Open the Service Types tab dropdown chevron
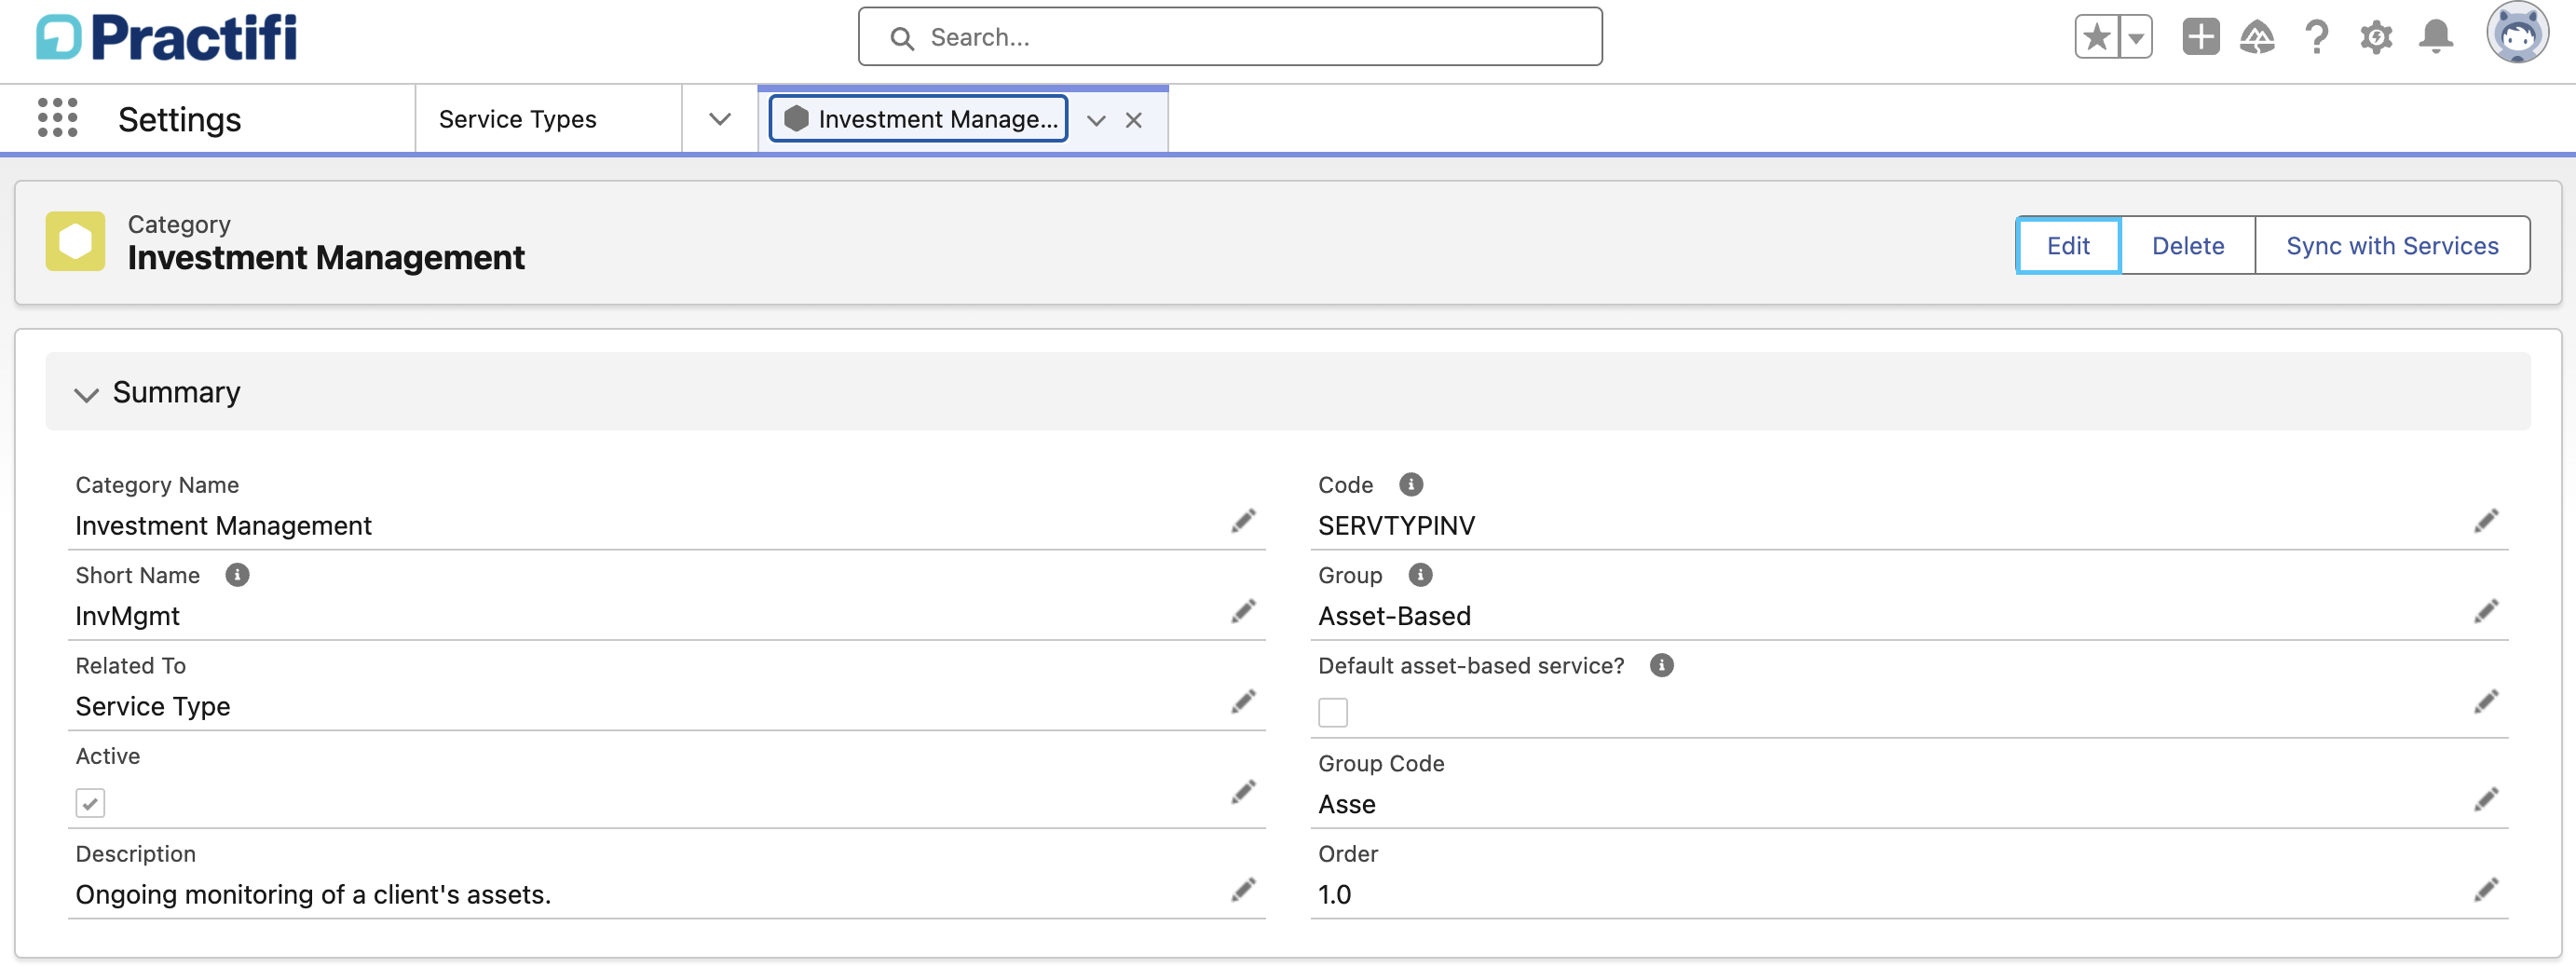The image size is (2576, 967). coord(719,119)
